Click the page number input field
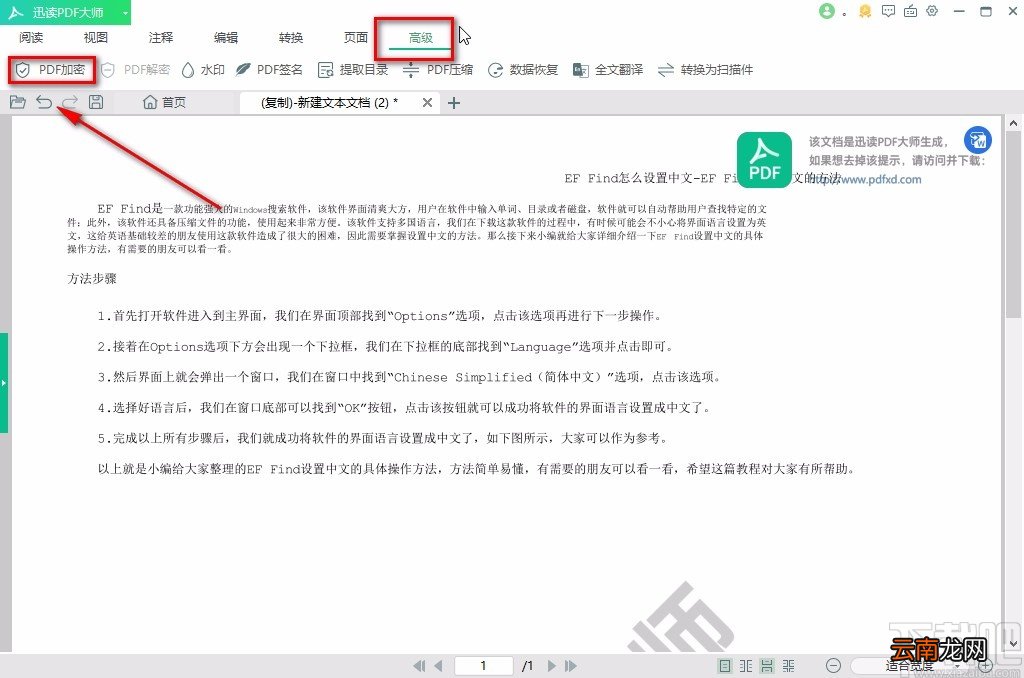 [x=483, y=666]
